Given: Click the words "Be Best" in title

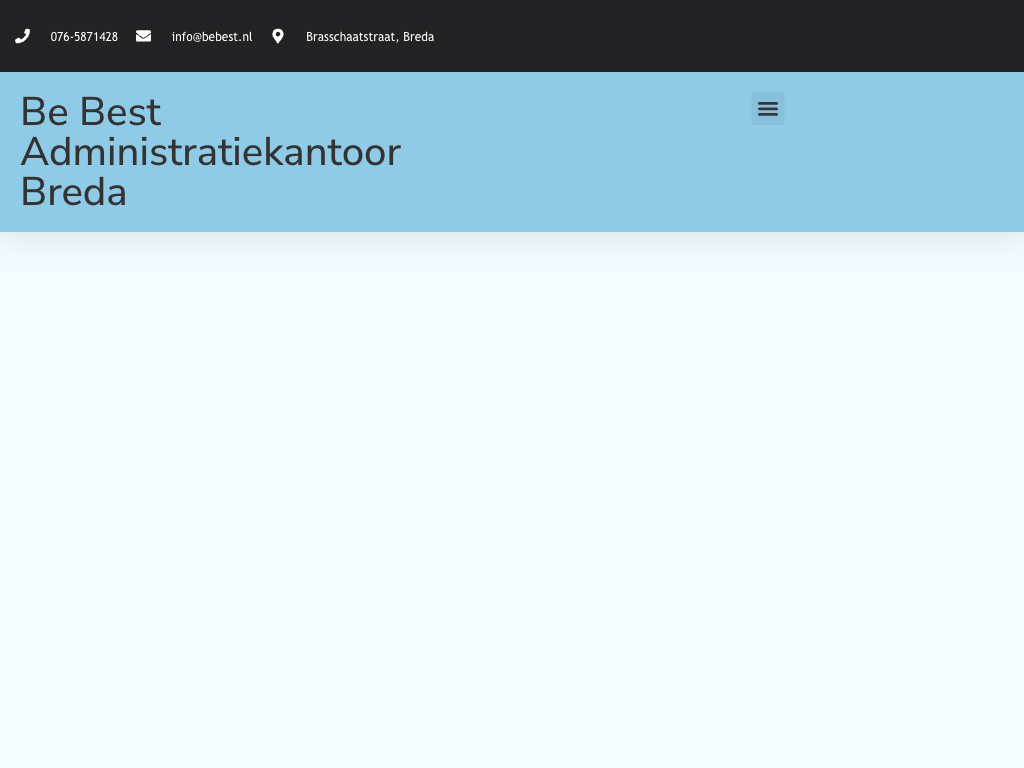Looking at the screenshot, I should click(90, 112).
